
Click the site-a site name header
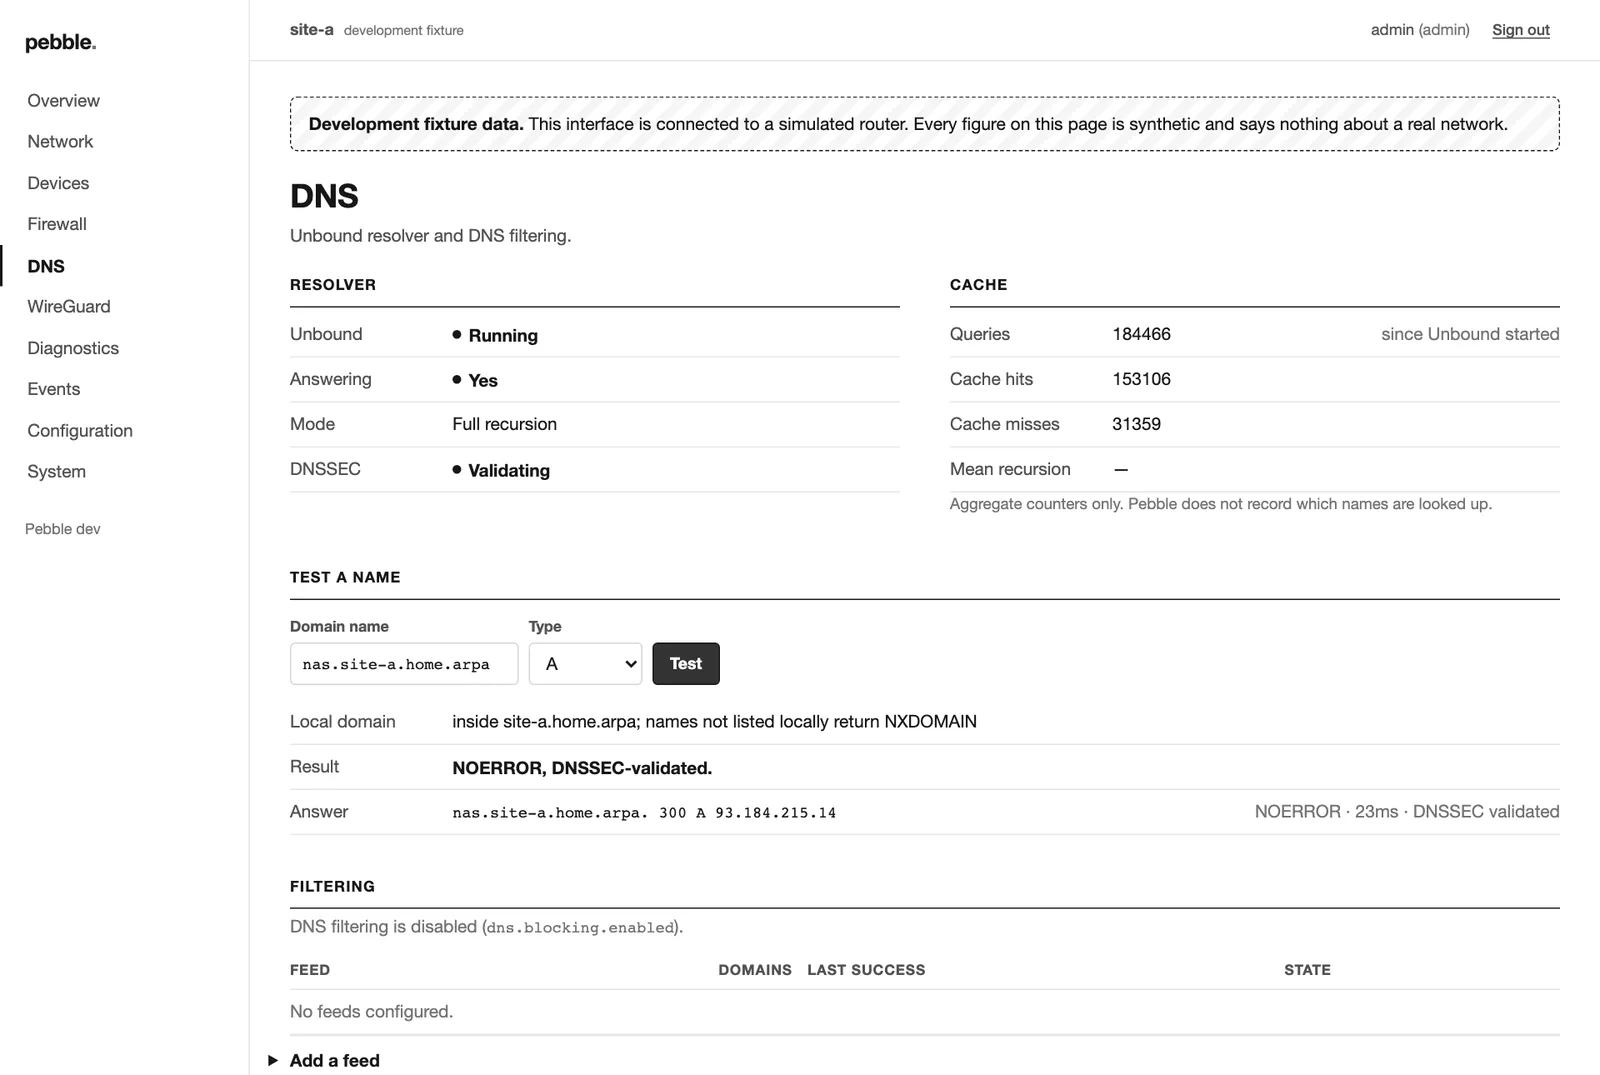point(312,30)
